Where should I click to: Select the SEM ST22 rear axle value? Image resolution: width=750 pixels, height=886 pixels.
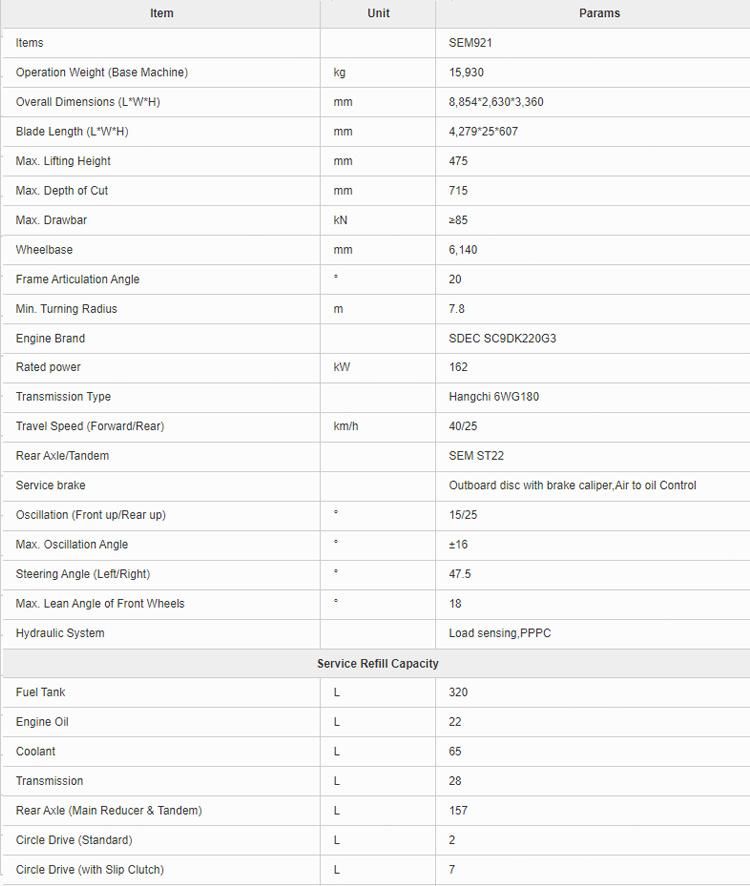476,455
